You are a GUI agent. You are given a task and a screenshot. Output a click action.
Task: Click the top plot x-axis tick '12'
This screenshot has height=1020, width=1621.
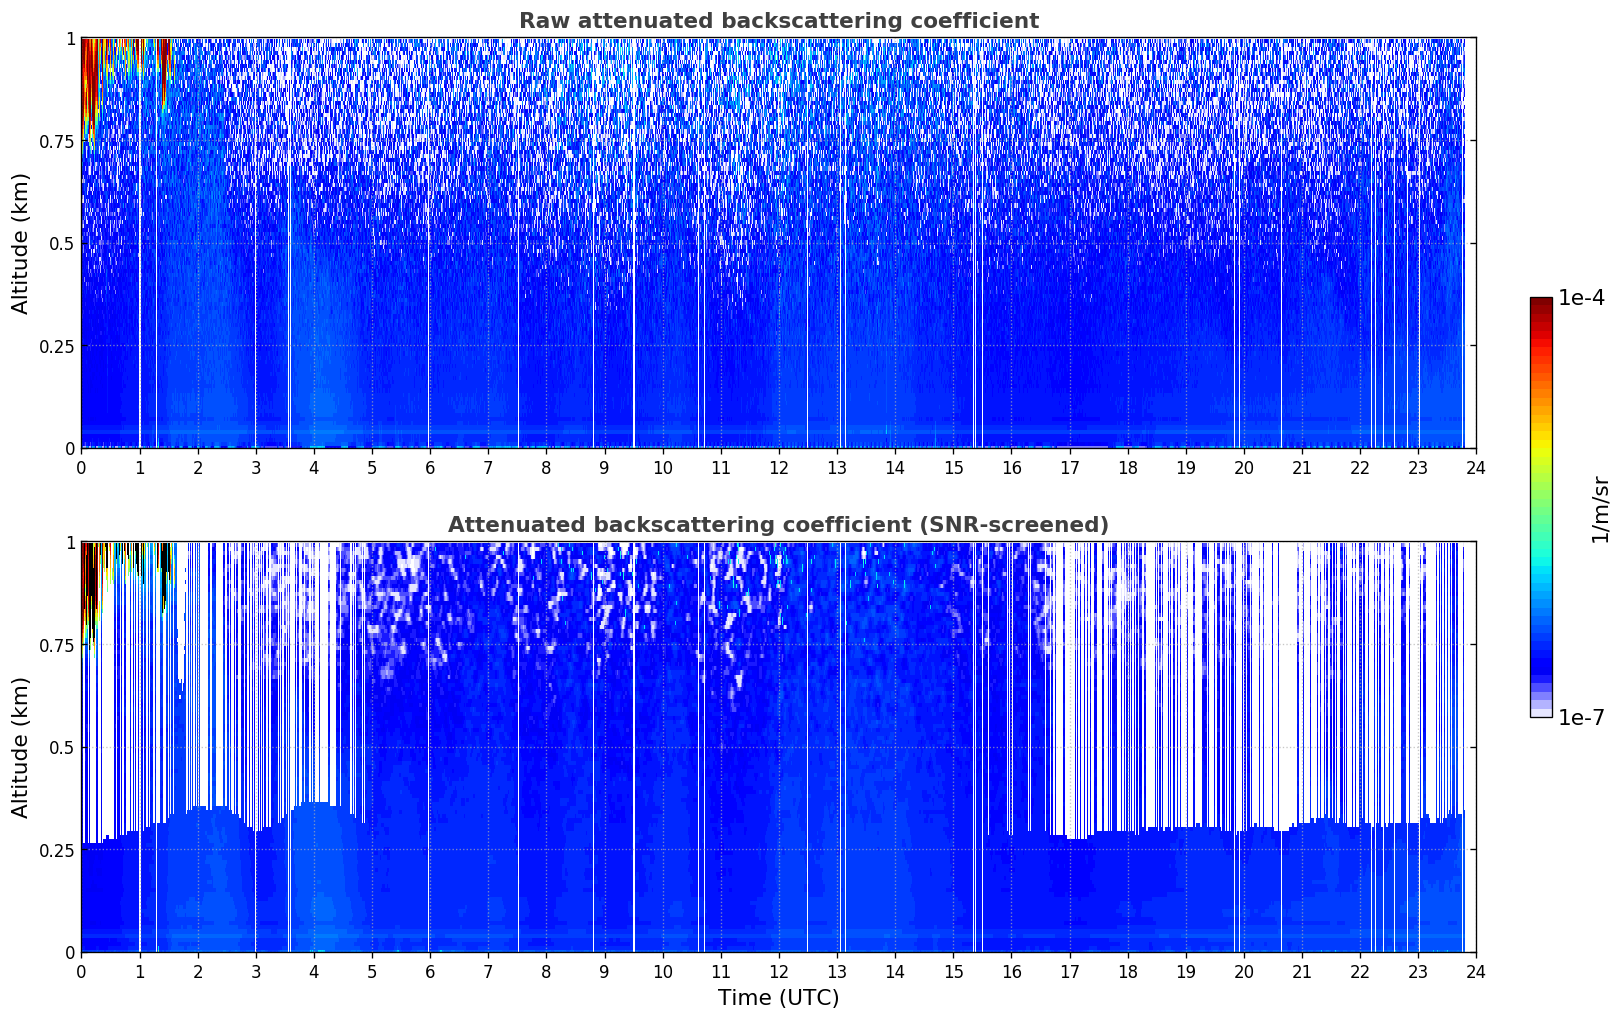[x=778, y=467]
